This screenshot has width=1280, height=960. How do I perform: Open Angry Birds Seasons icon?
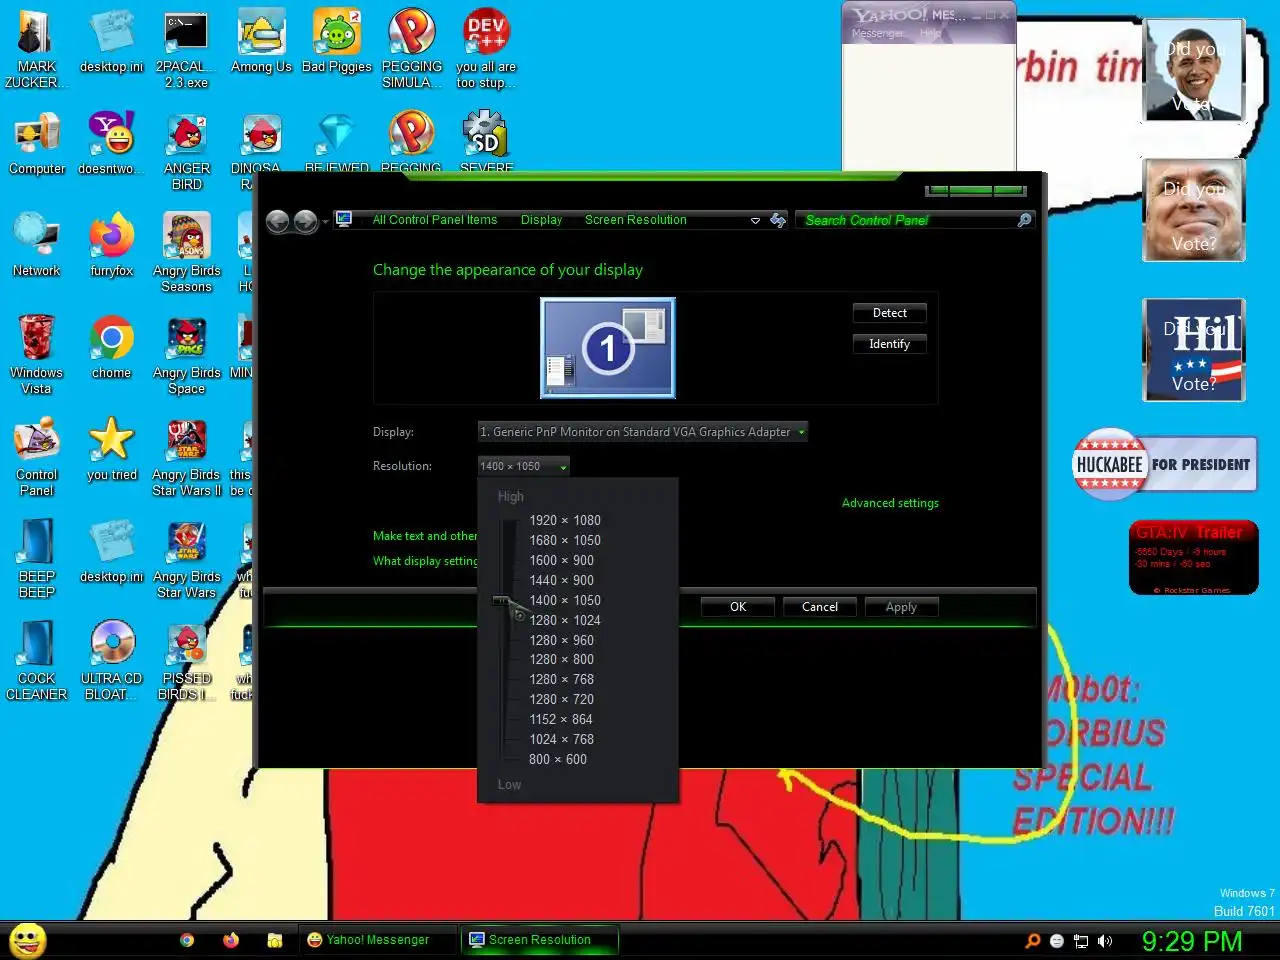point(187,253)
